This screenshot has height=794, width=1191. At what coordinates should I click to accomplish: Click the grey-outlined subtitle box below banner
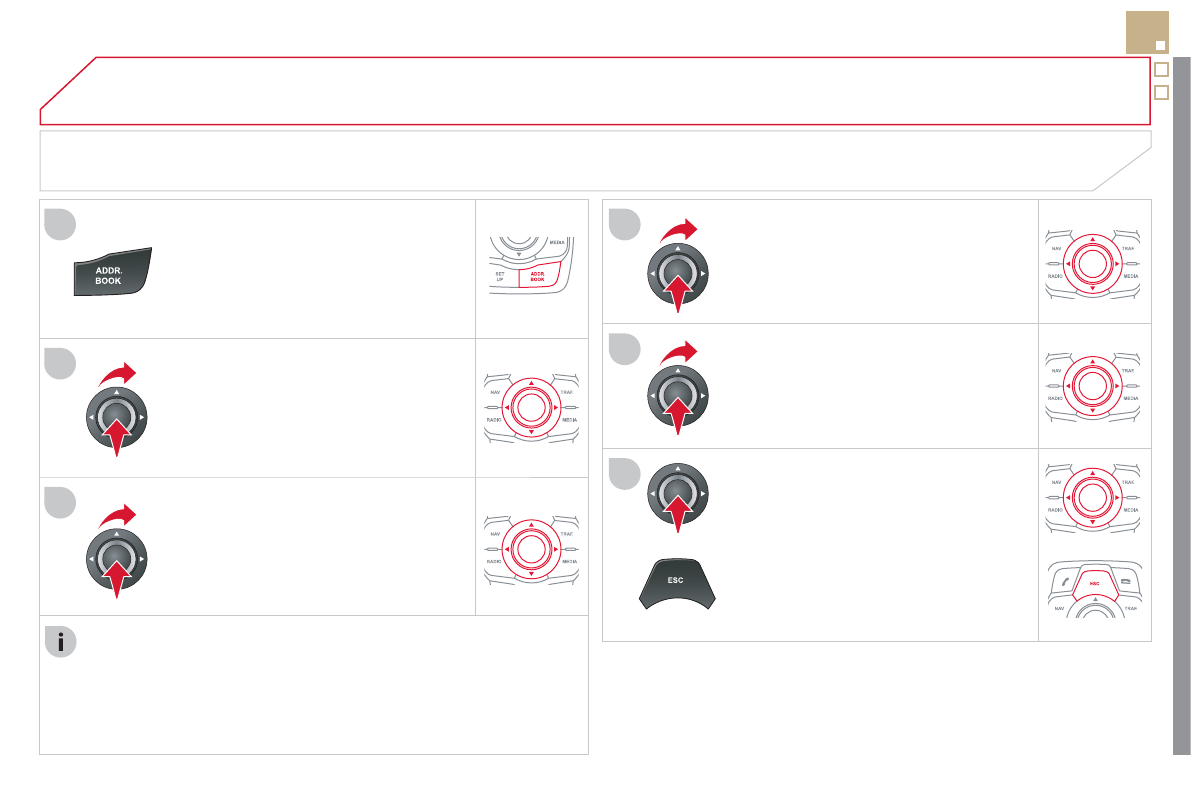[595, 160]
